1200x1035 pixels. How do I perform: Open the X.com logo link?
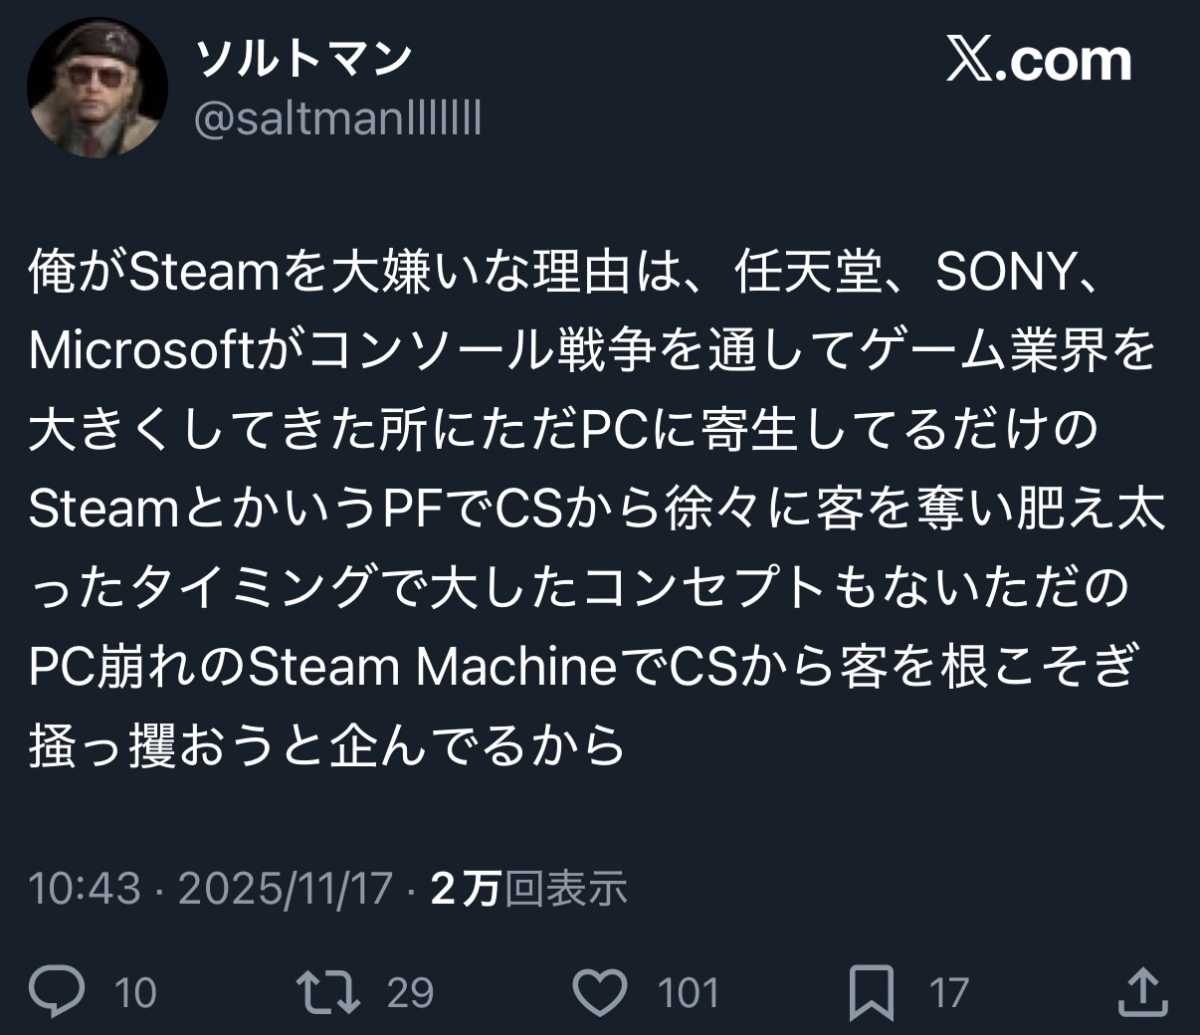[1038, 62]
